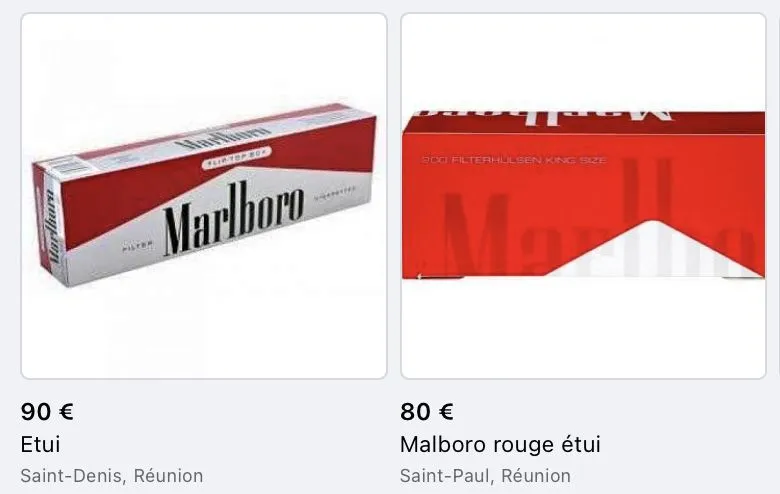Screen dimensions: 780x494
Task: Select the Saint-Denis, Réunion location text
Action: (111, 476)
